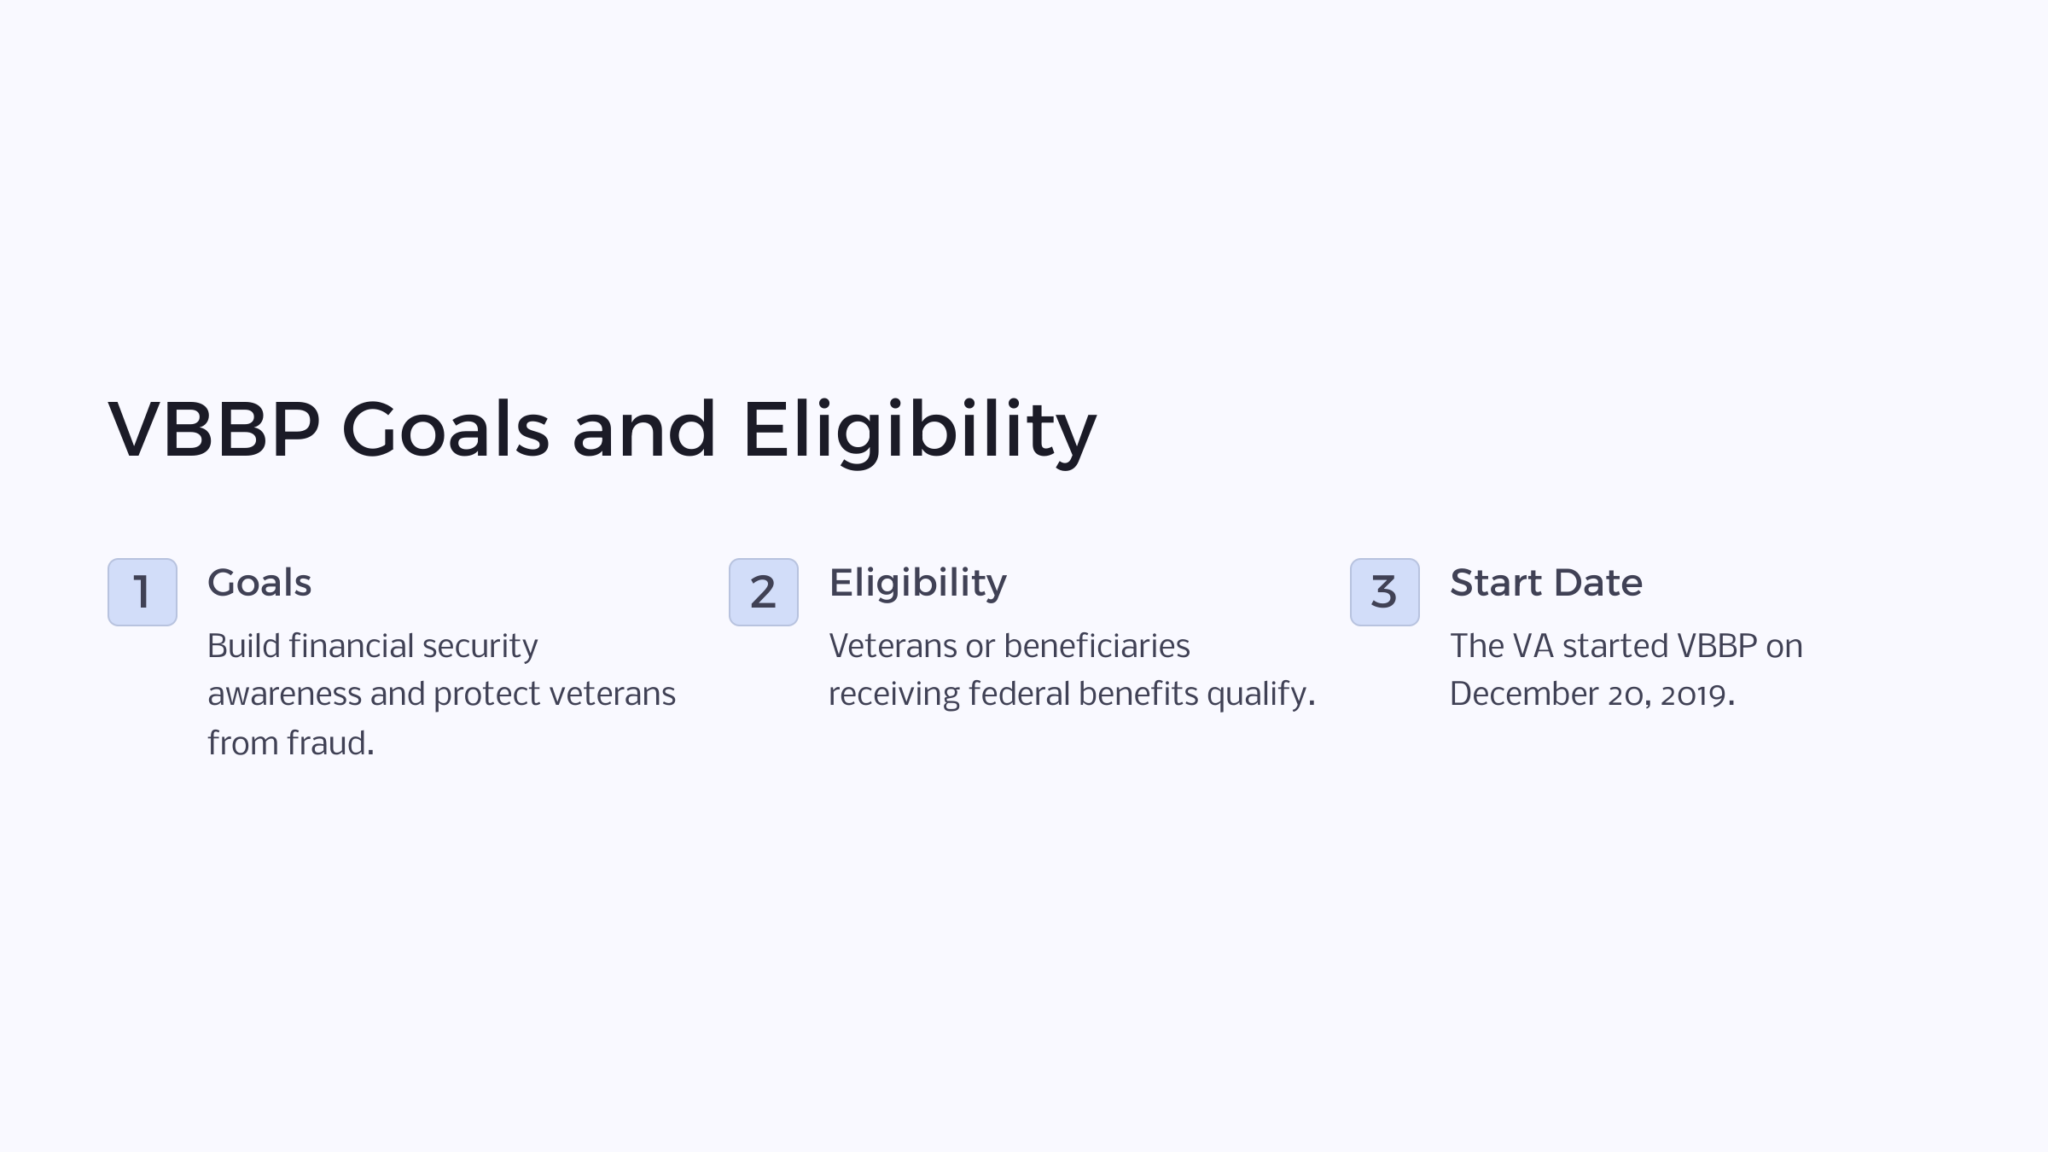The width and height of the screenshot is (2048, 1152).
Task: Click the number 1 badge
Action: (142, 592)
